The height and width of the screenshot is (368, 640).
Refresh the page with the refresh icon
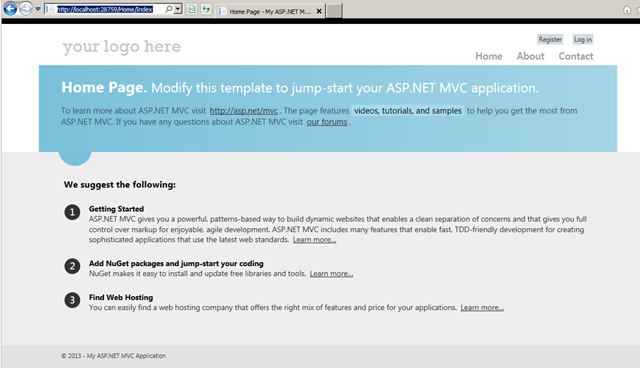tap(206, 9)
